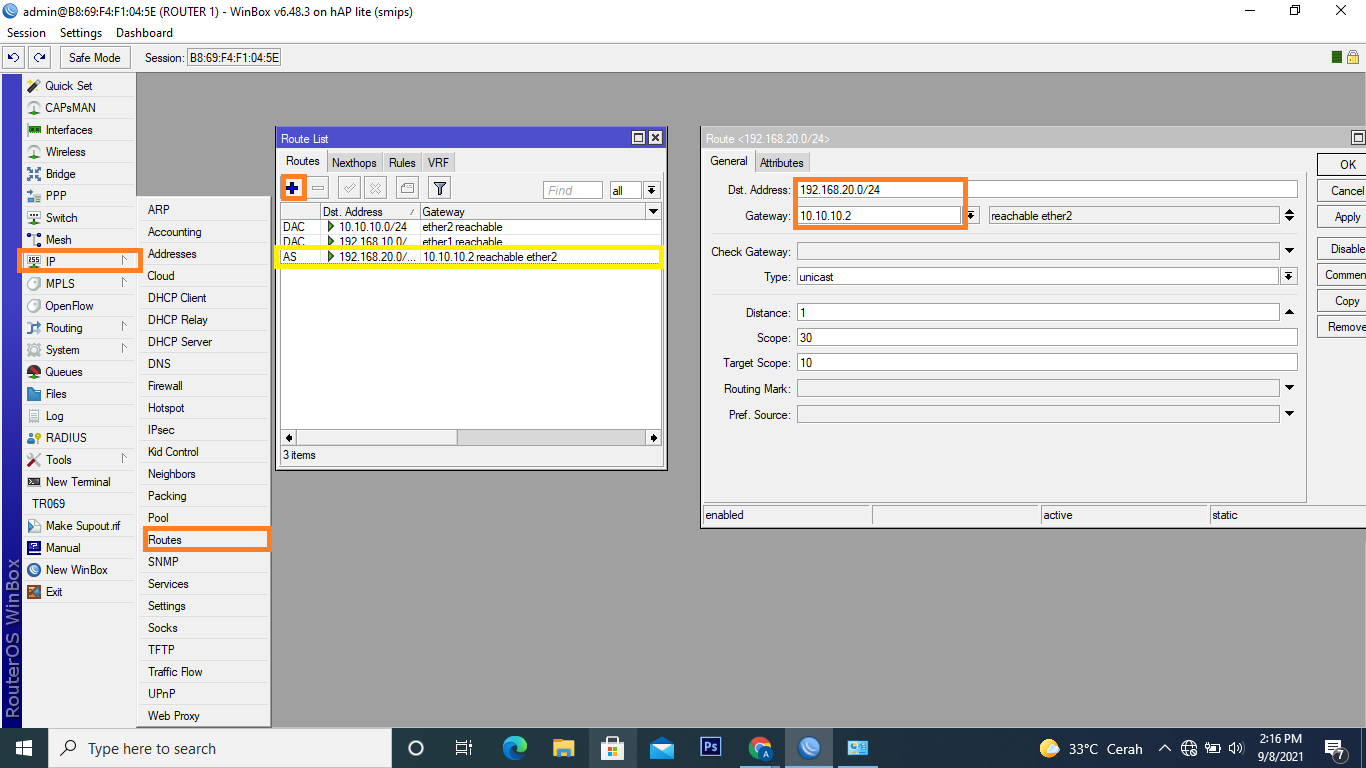Viewport: 1366px width, 768px height.
Task: Click the minus remove route icon
Action: [318, 187]
